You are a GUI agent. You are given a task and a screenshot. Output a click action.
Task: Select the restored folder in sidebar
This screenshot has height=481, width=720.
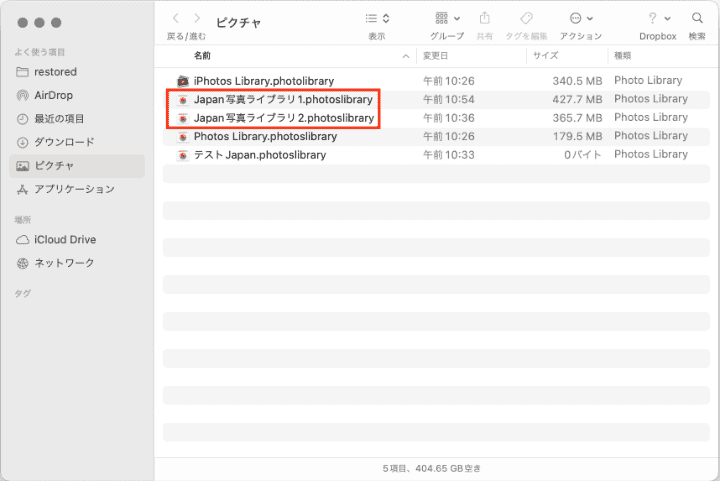(x=55, y=72)
